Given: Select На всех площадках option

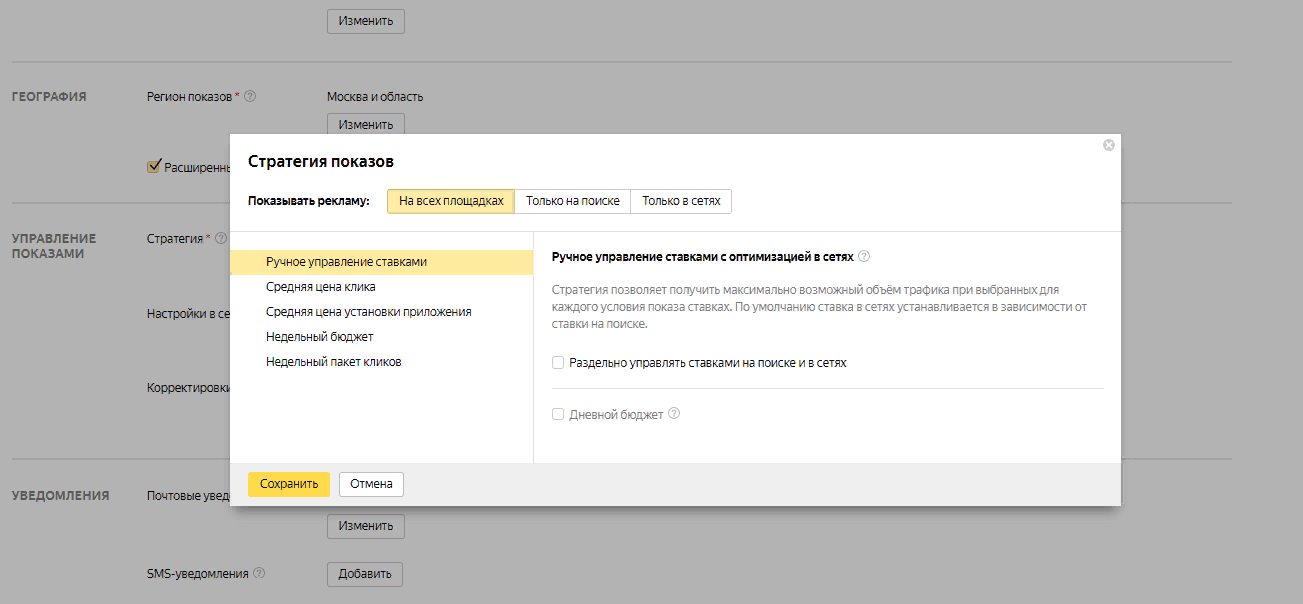Looking at the screenshot, I should [451, 201].
